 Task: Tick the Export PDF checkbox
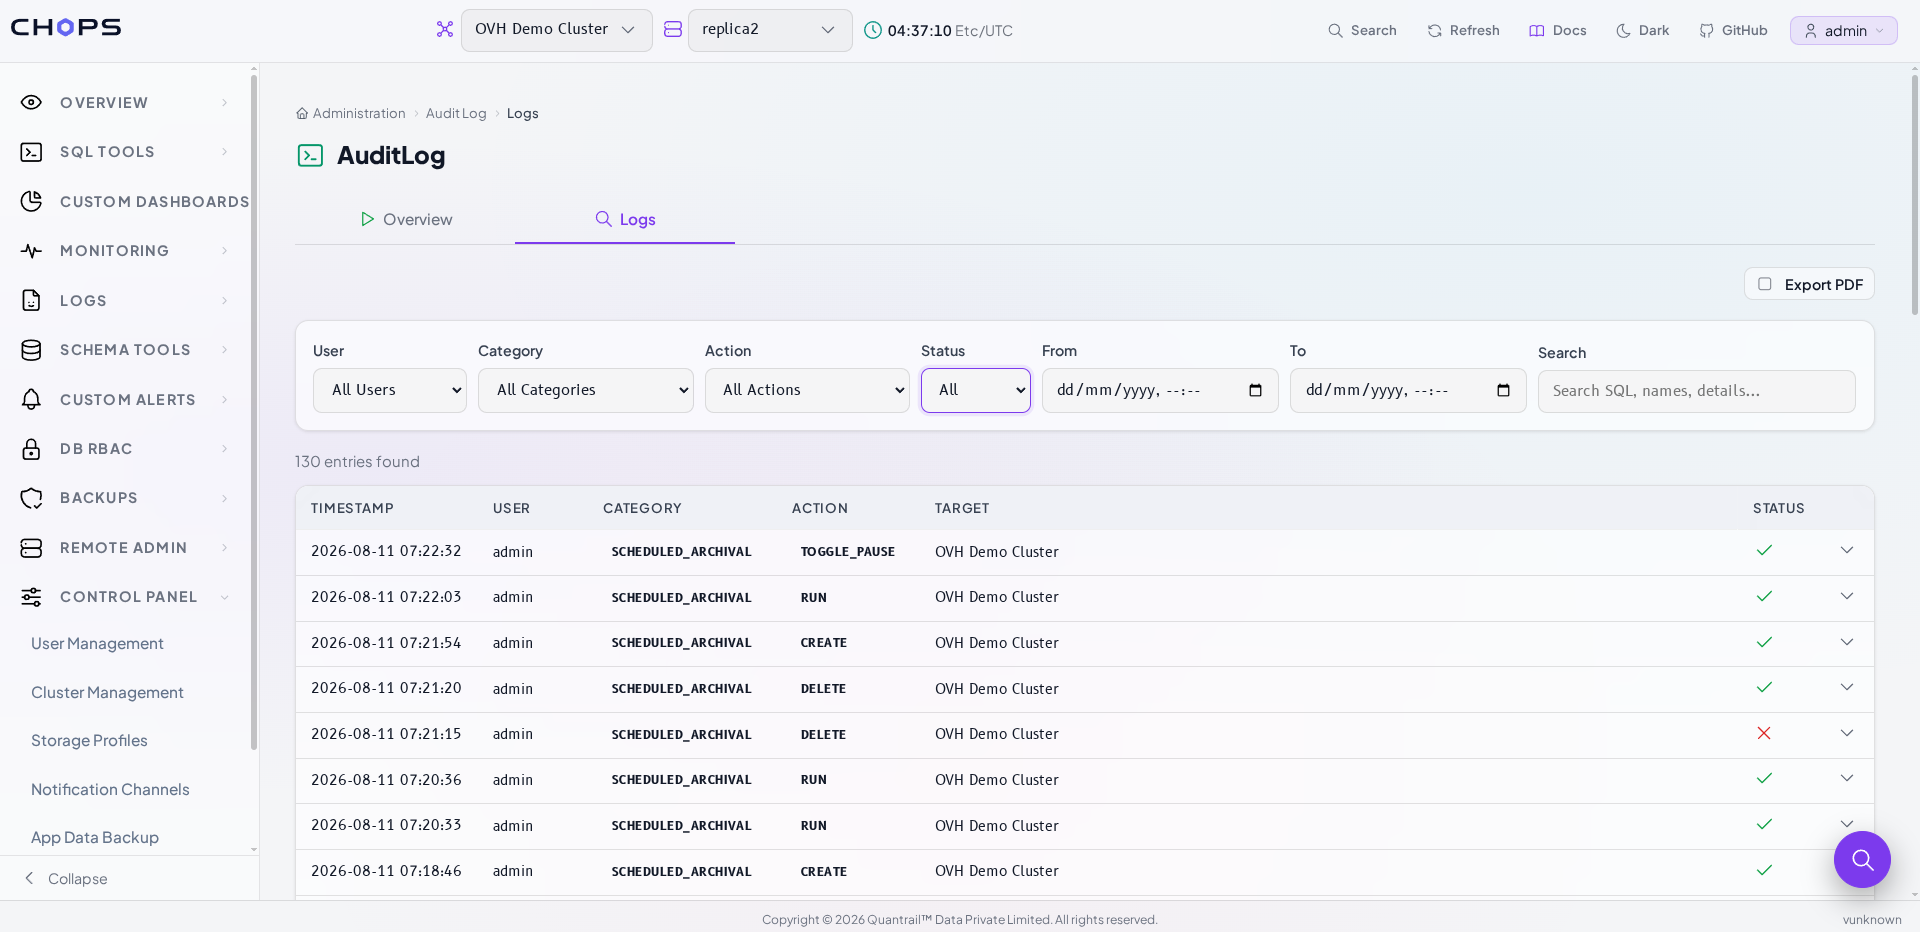coord(1765,284)
